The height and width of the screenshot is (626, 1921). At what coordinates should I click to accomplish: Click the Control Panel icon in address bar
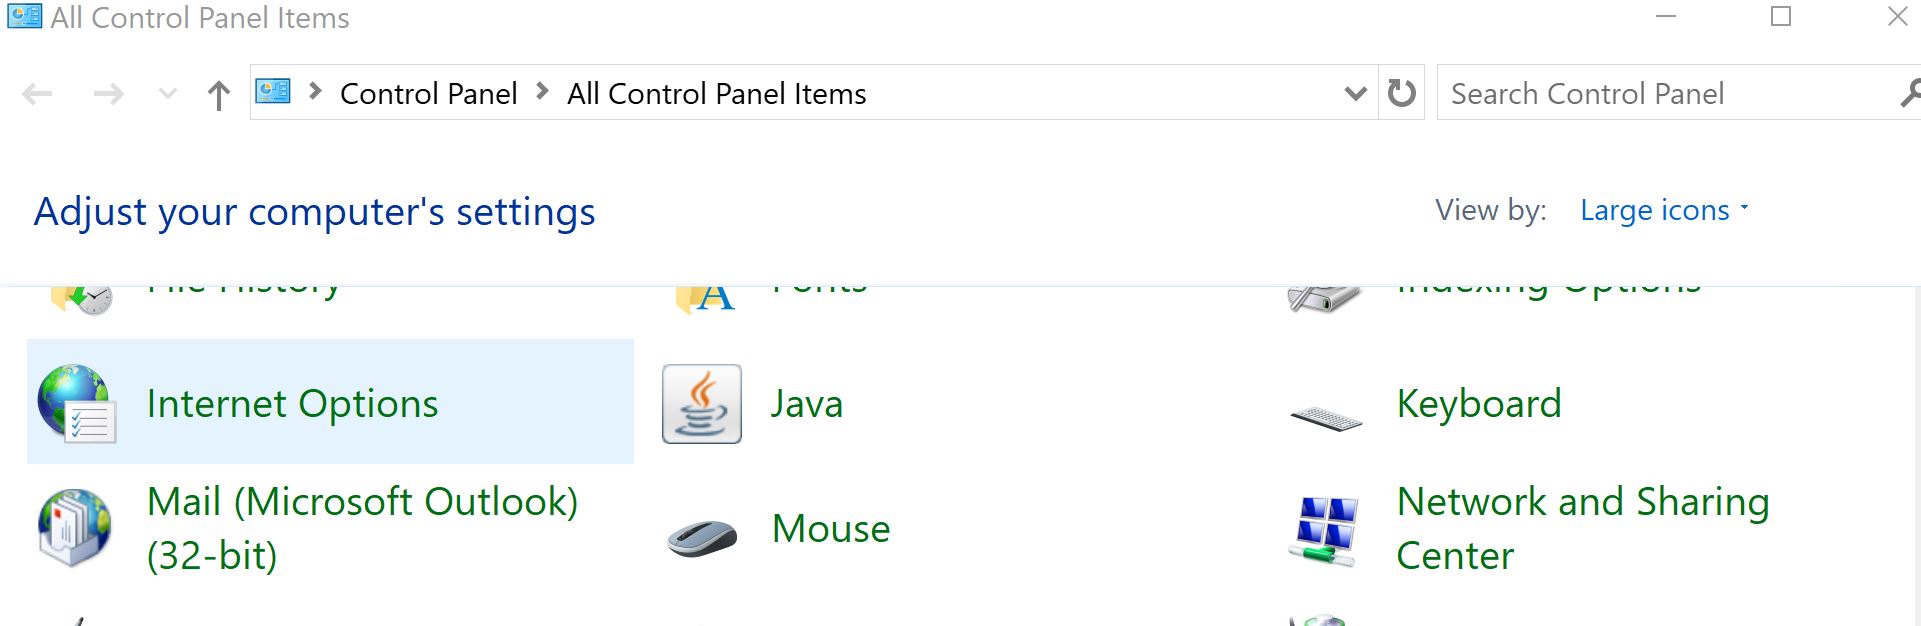(x=273, y=92)
